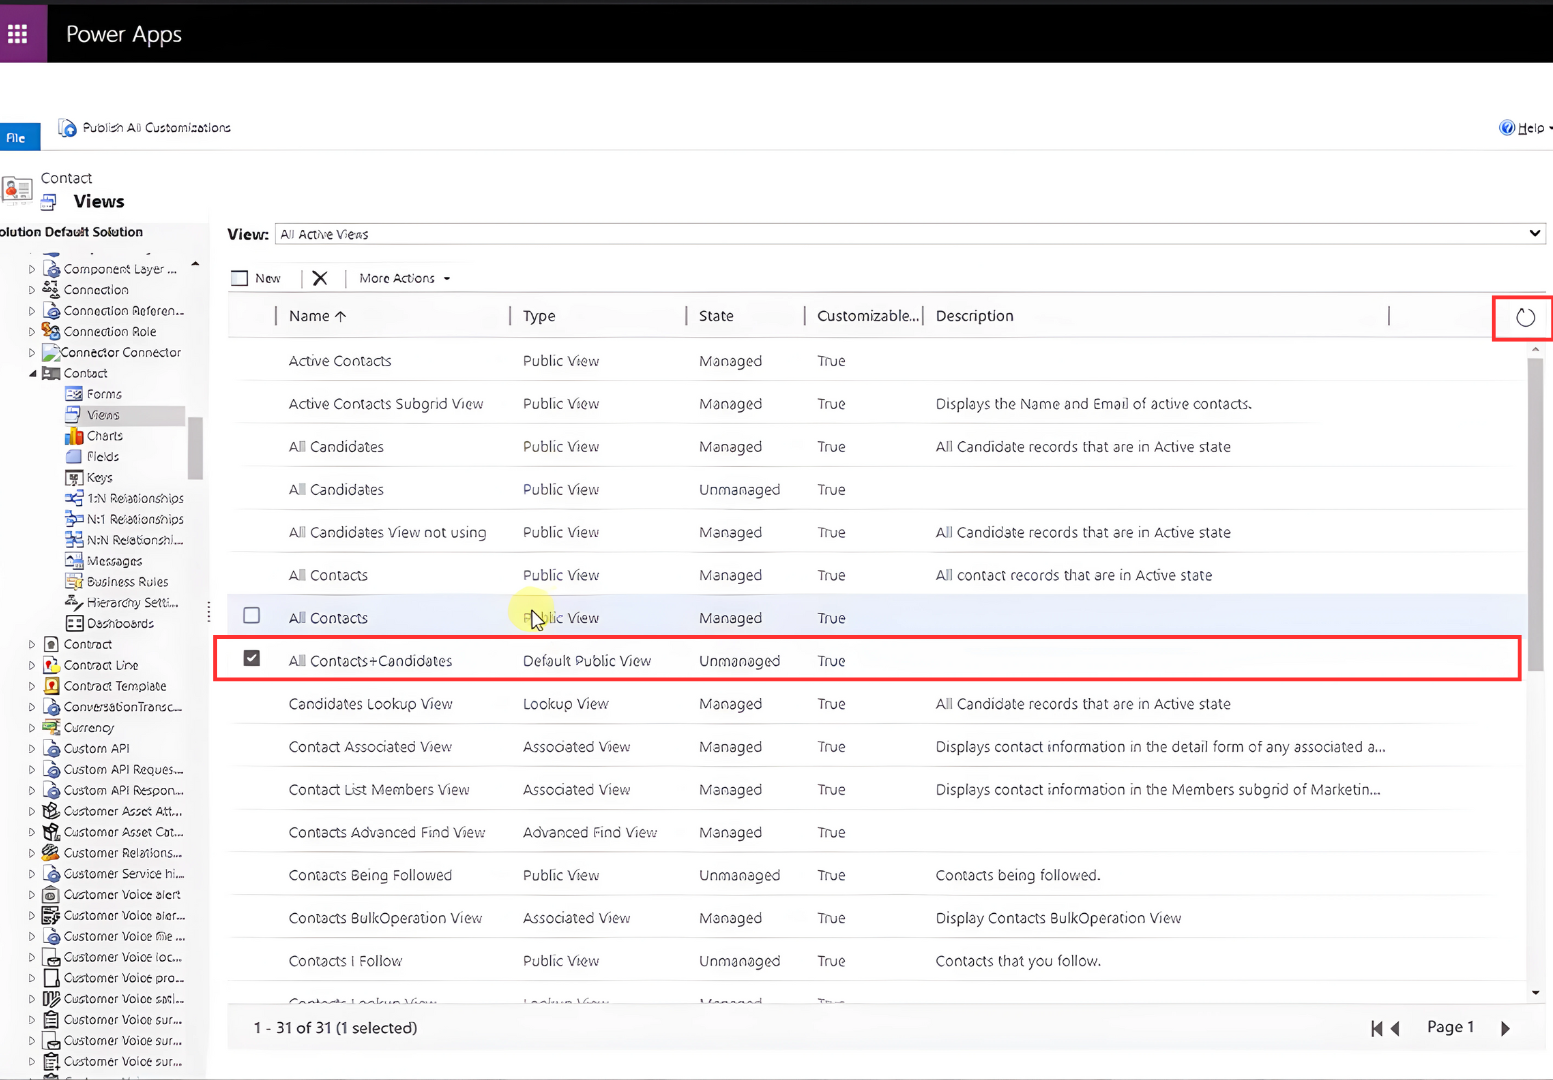Select ConversationTransc... tree item
This screenshot has width=1553, height=1080.
[x=123, y=707]
